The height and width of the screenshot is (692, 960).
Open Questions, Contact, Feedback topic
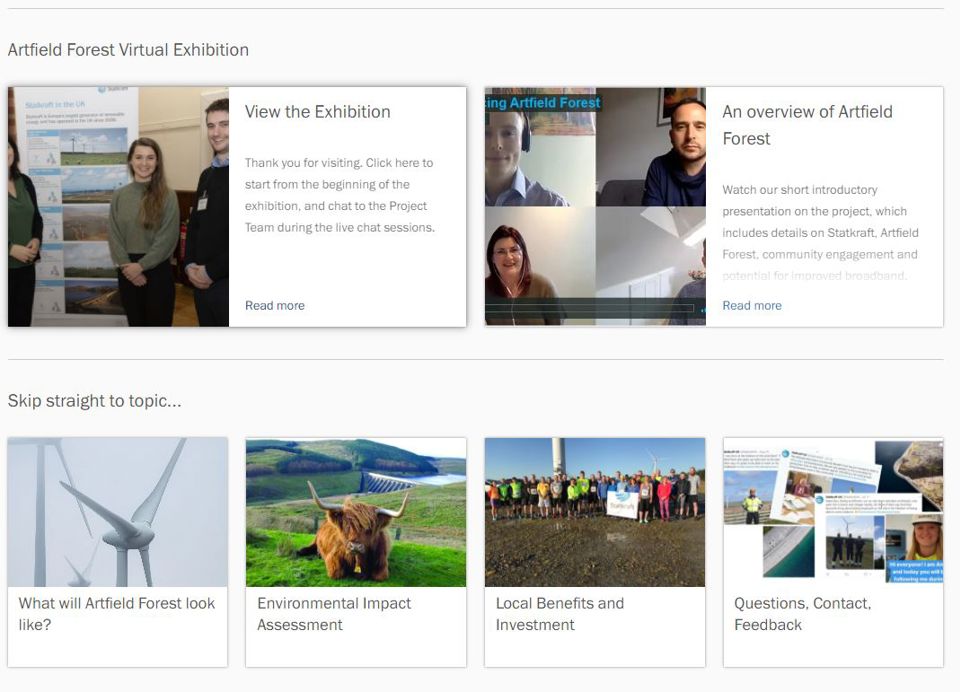pos(803,614)
